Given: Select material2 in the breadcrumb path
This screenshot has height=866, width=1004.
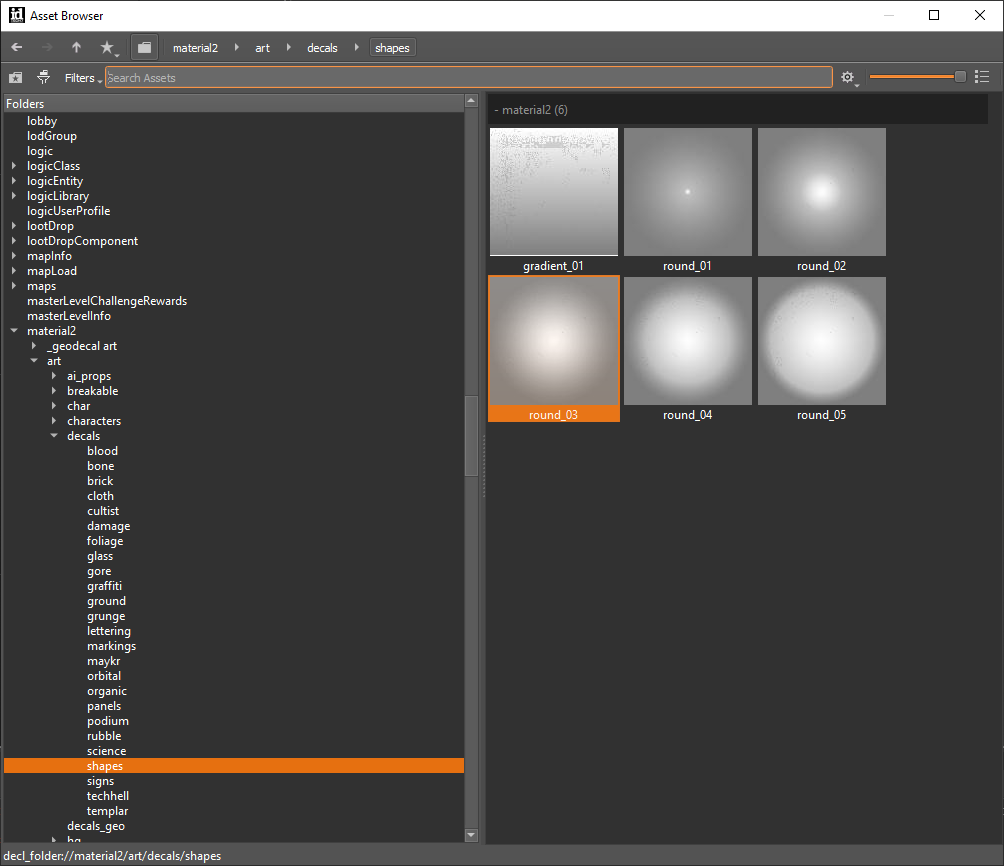Looking at the screenshot, I should [x=195, y=48].
